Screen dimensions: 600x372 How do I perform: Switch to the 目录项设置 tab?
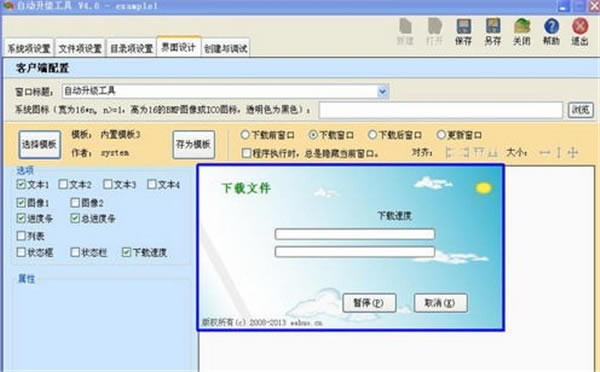tap(131, 48)
